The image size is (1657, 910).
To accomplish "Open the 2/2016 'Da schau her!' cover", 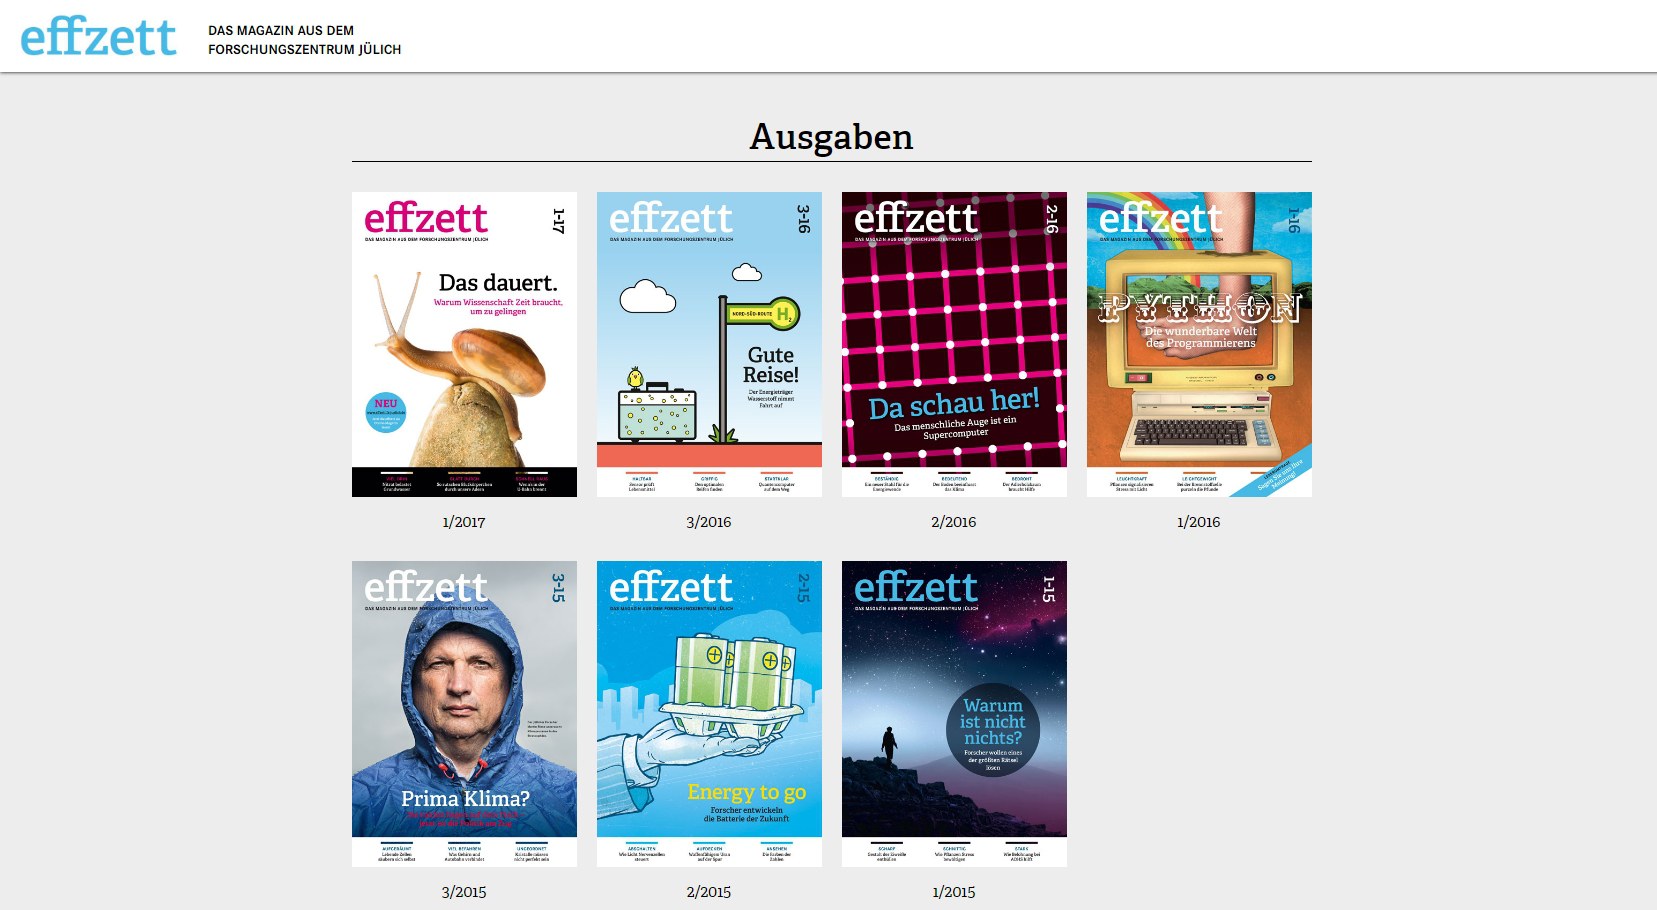I will [954, 344].
